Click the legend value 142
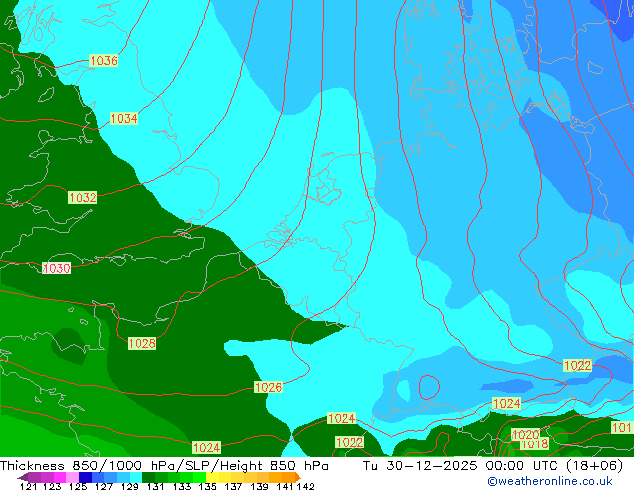634x490 pixels. pos(306,486)
